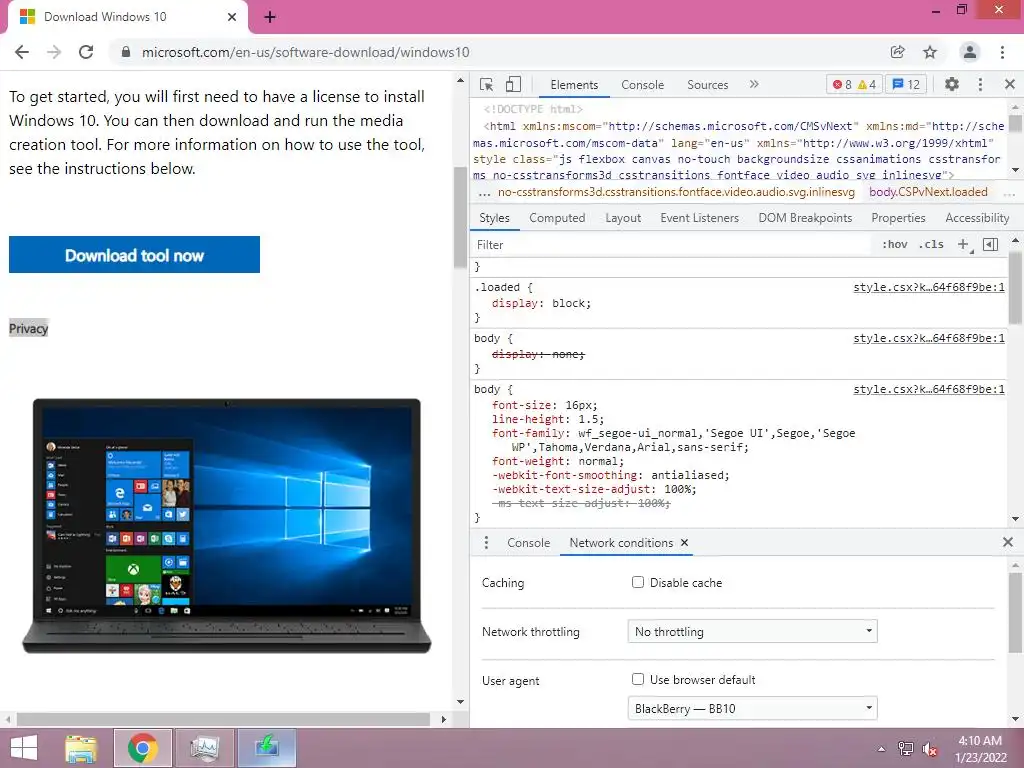Click the styles pane vertical scrollbar

point(1015,287)
